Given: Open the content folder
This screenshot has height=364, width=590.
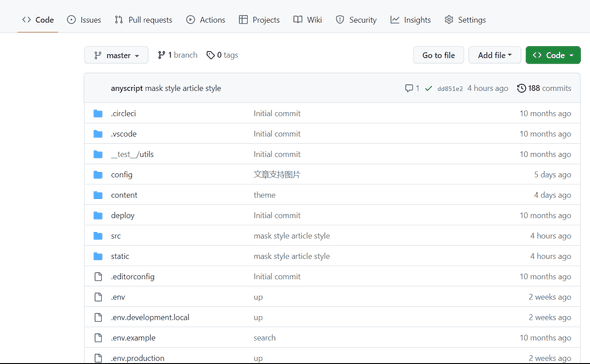Looking at the screenshot, I should pyautogui.click(x=124, y=195).
